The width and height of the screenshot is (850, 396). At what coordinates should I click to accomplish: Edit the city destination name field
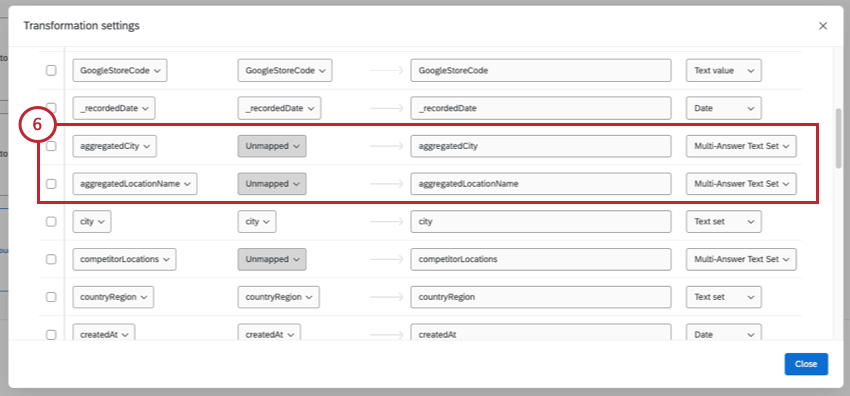[540, 222]
